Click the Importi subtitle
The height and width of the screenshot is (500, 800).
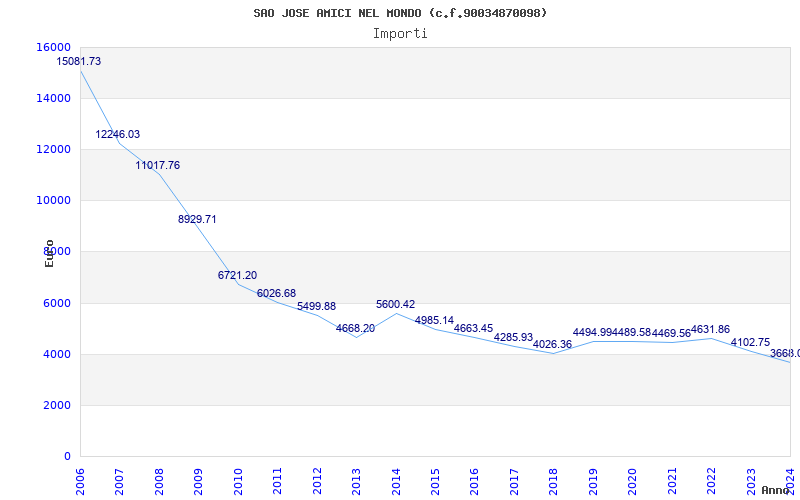[x=400, y=34]
